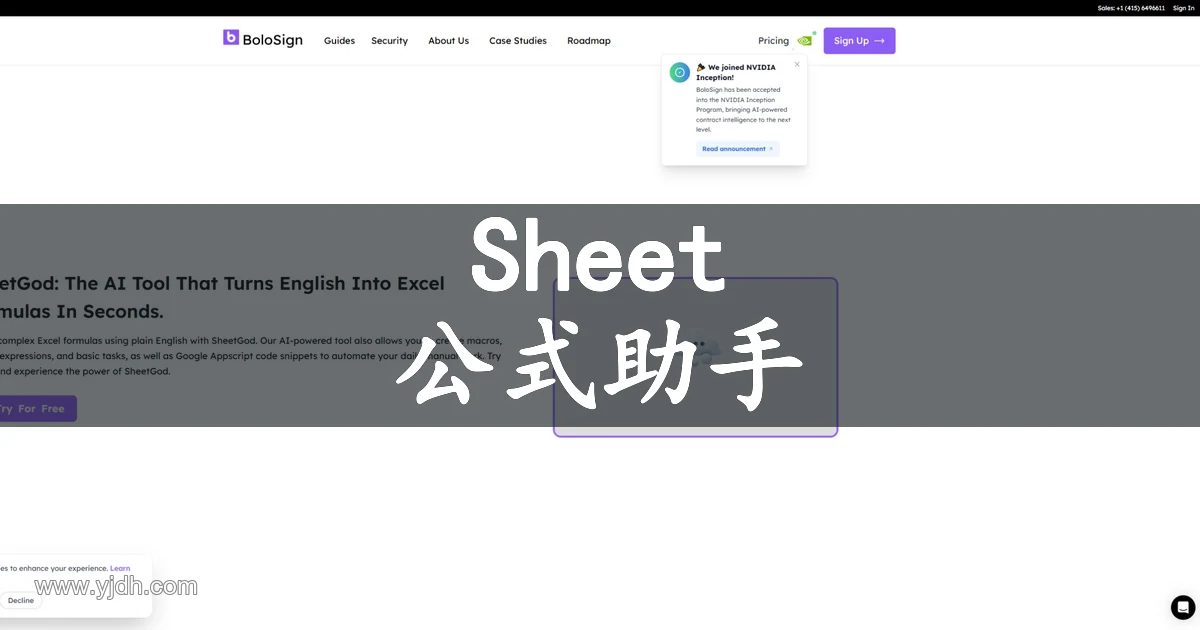Viewport: 1200px width, 630px height.
Task: Open the Roadmap page
Action: tap(588, 41)
